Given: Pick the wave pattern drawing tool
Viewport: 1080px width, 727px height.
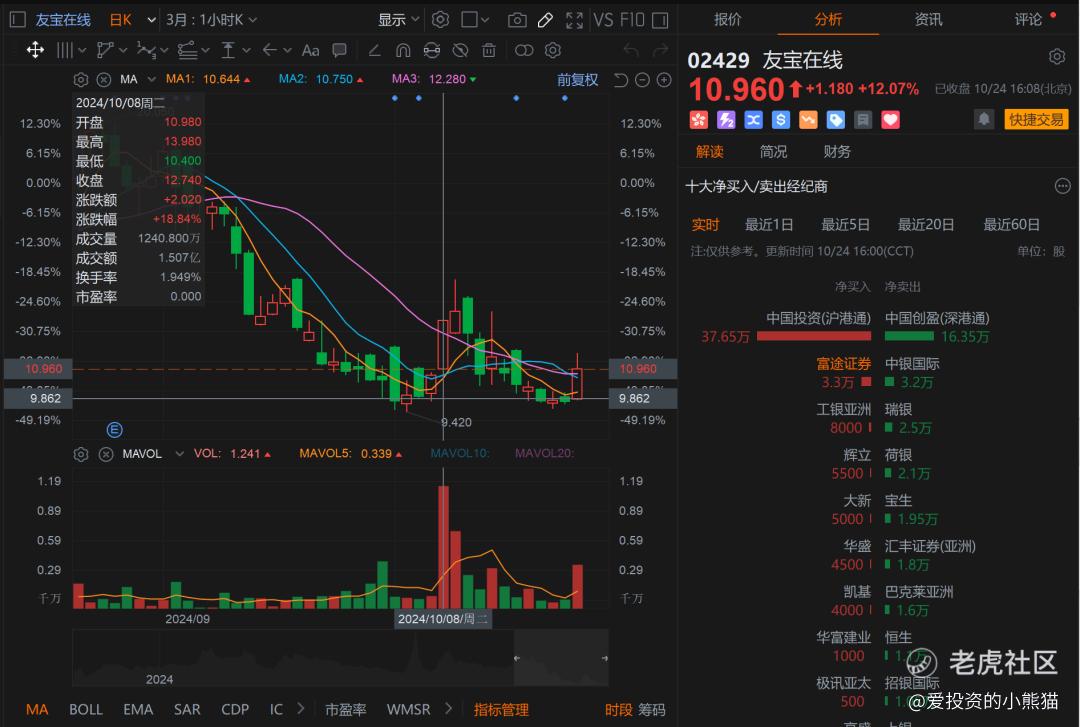Looking at the screenshot, I should [146, 50].
